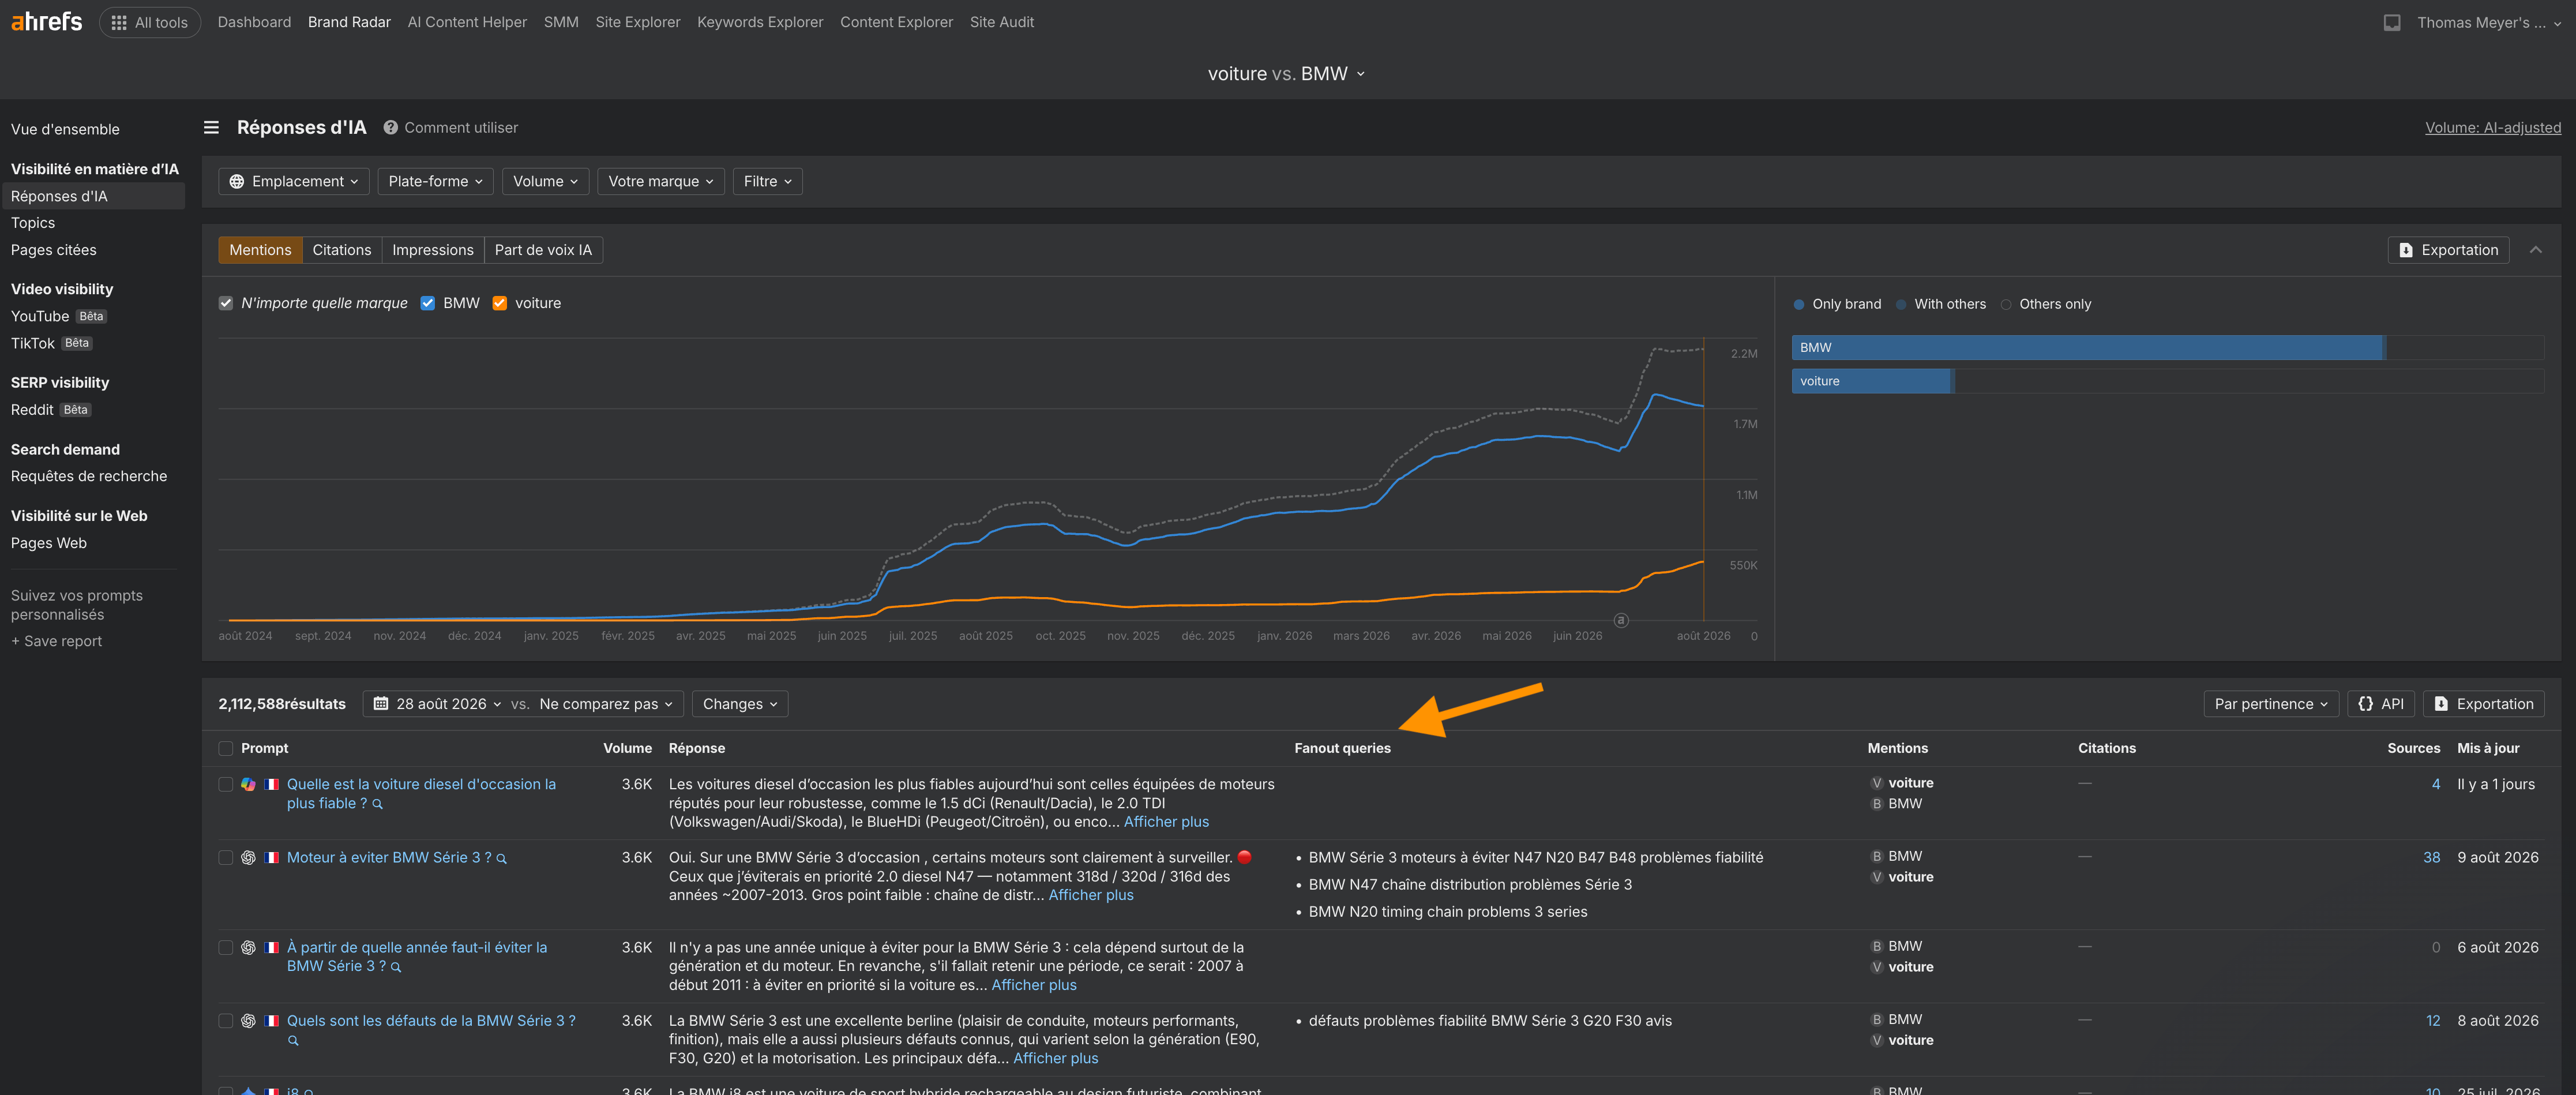Open Pages citées in sidebar
2576x1095 pixels.
[x=54, y=250]
